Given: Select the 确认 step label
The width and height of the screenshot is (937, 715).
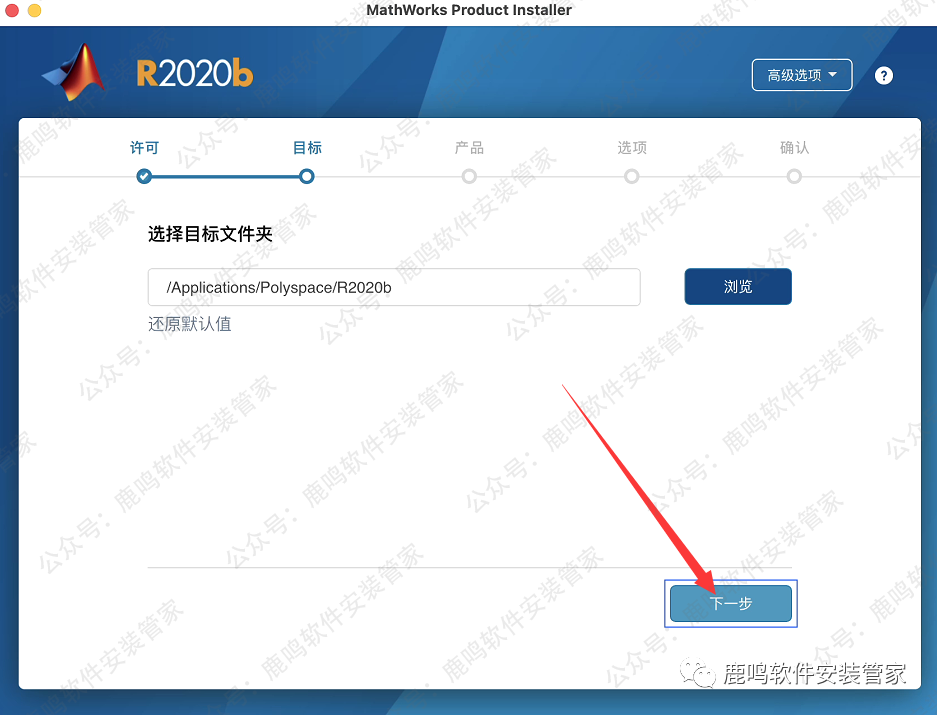Looking at the screenshot, I should tap(794, 148).
